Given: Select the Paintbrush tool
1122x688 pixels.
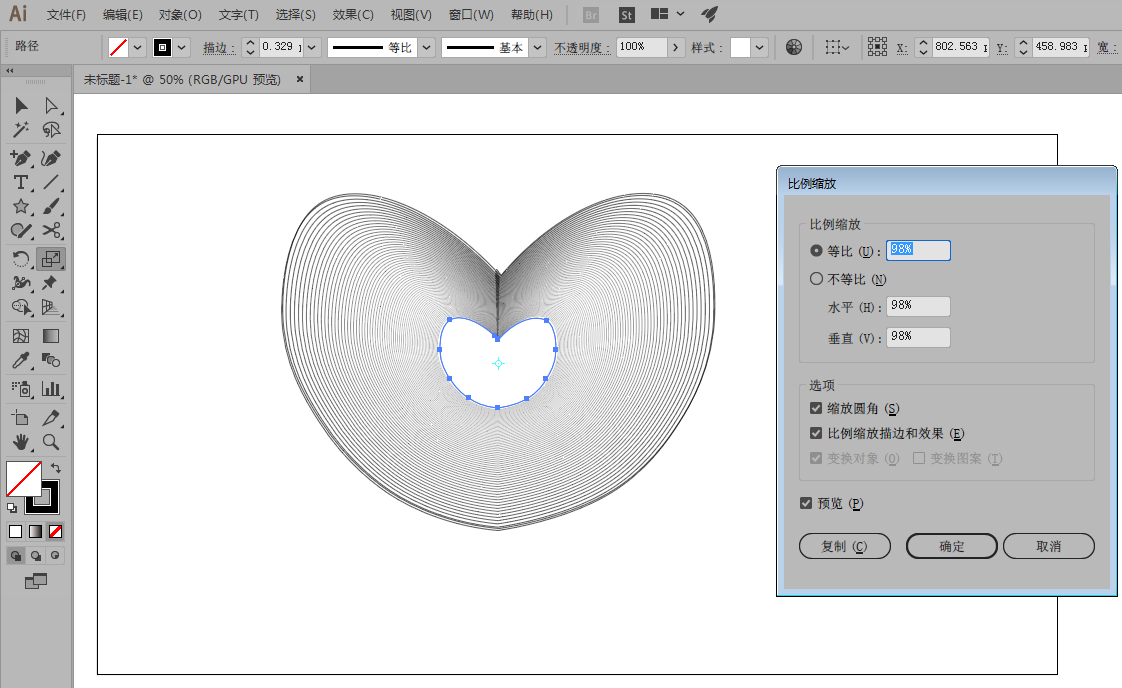Looking at the screenshot, I should pos(51,207).
